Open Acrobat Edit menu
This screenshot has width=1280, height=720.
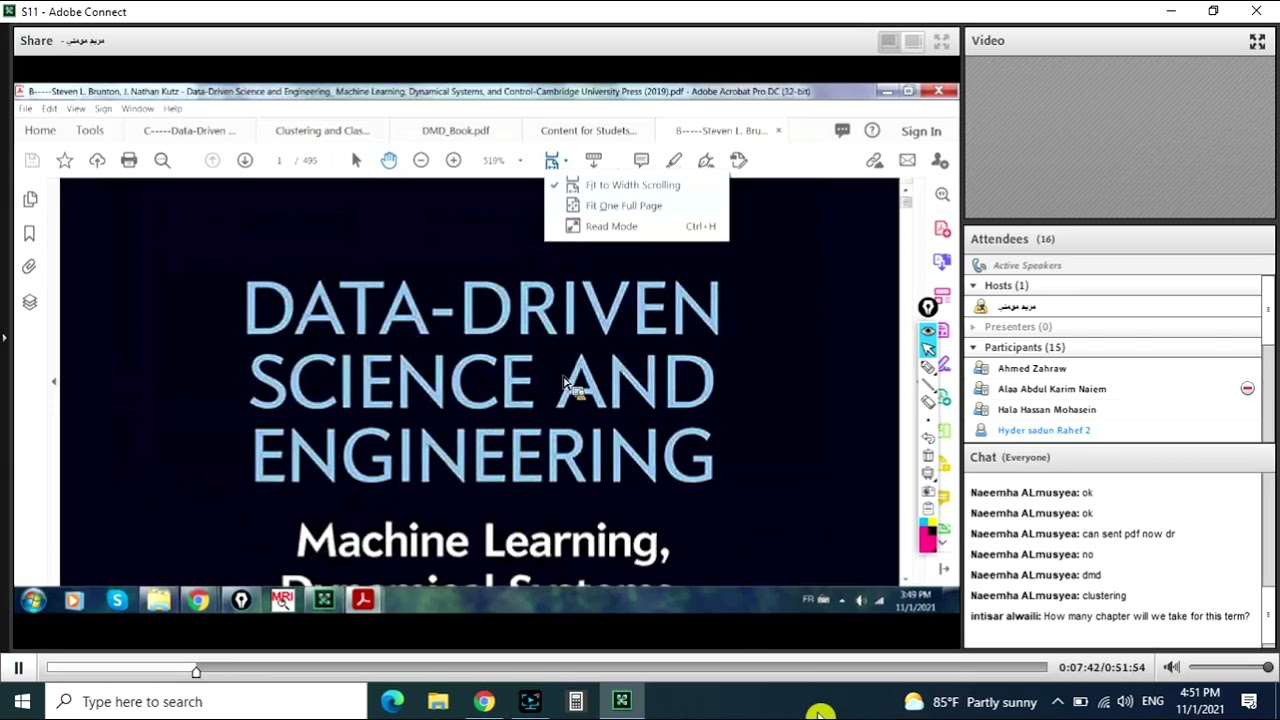point(49,108)
